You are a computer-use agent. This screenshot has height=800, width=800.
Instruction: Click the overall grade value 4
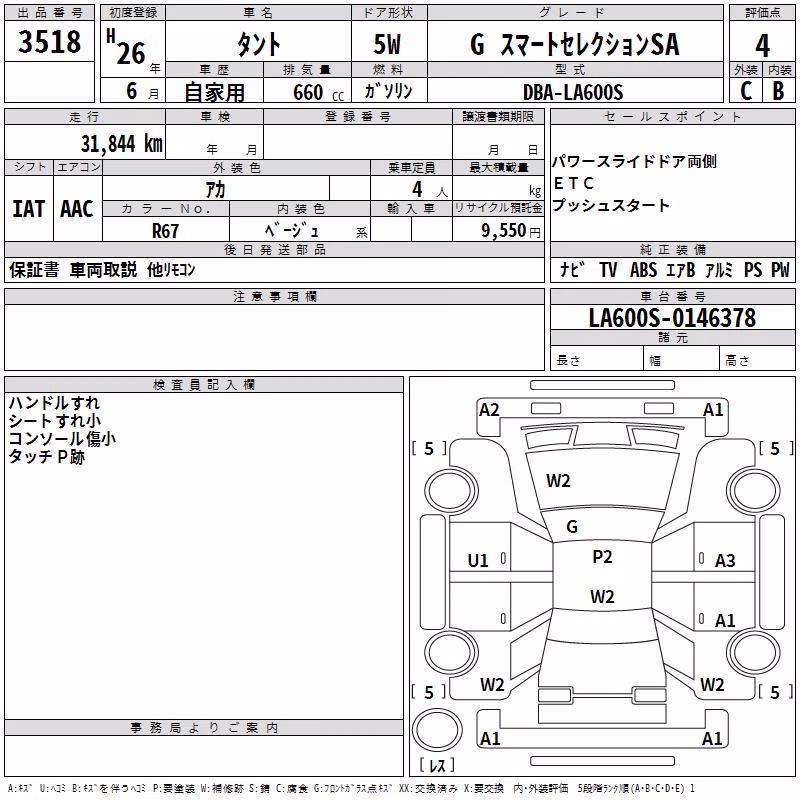(762, 45)
